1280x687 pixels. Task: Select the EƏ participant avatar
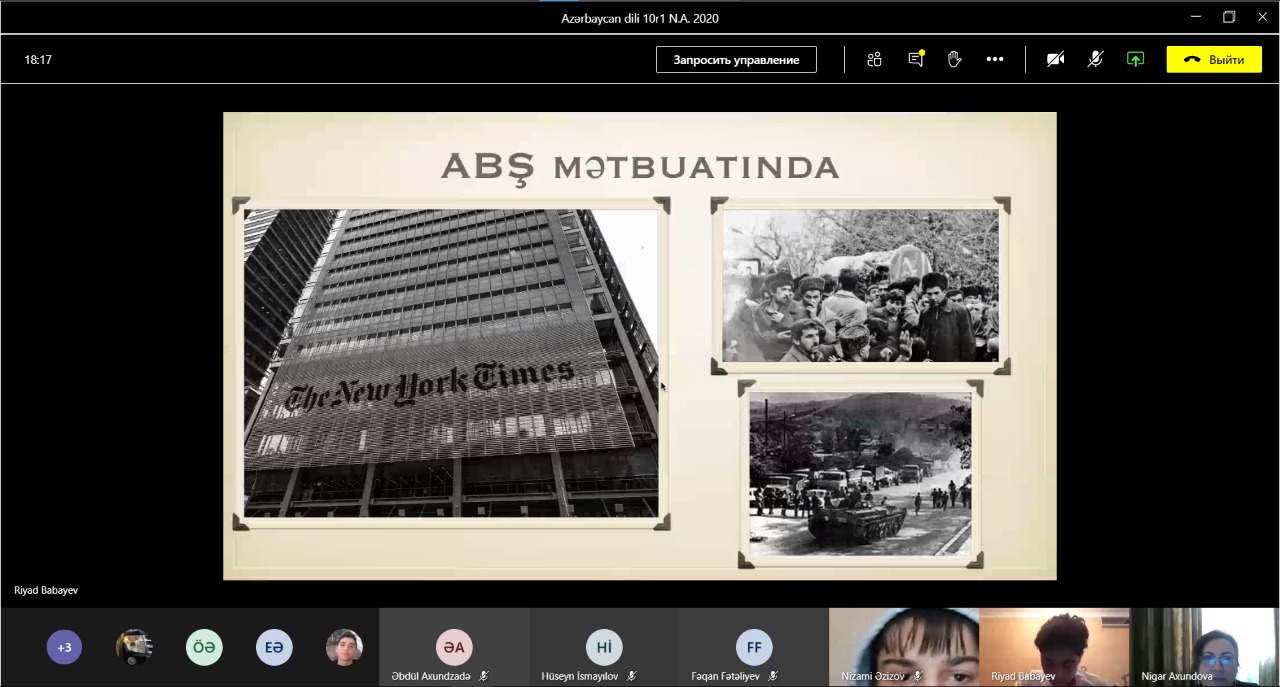pyautogui.click(x=274, y=648)
